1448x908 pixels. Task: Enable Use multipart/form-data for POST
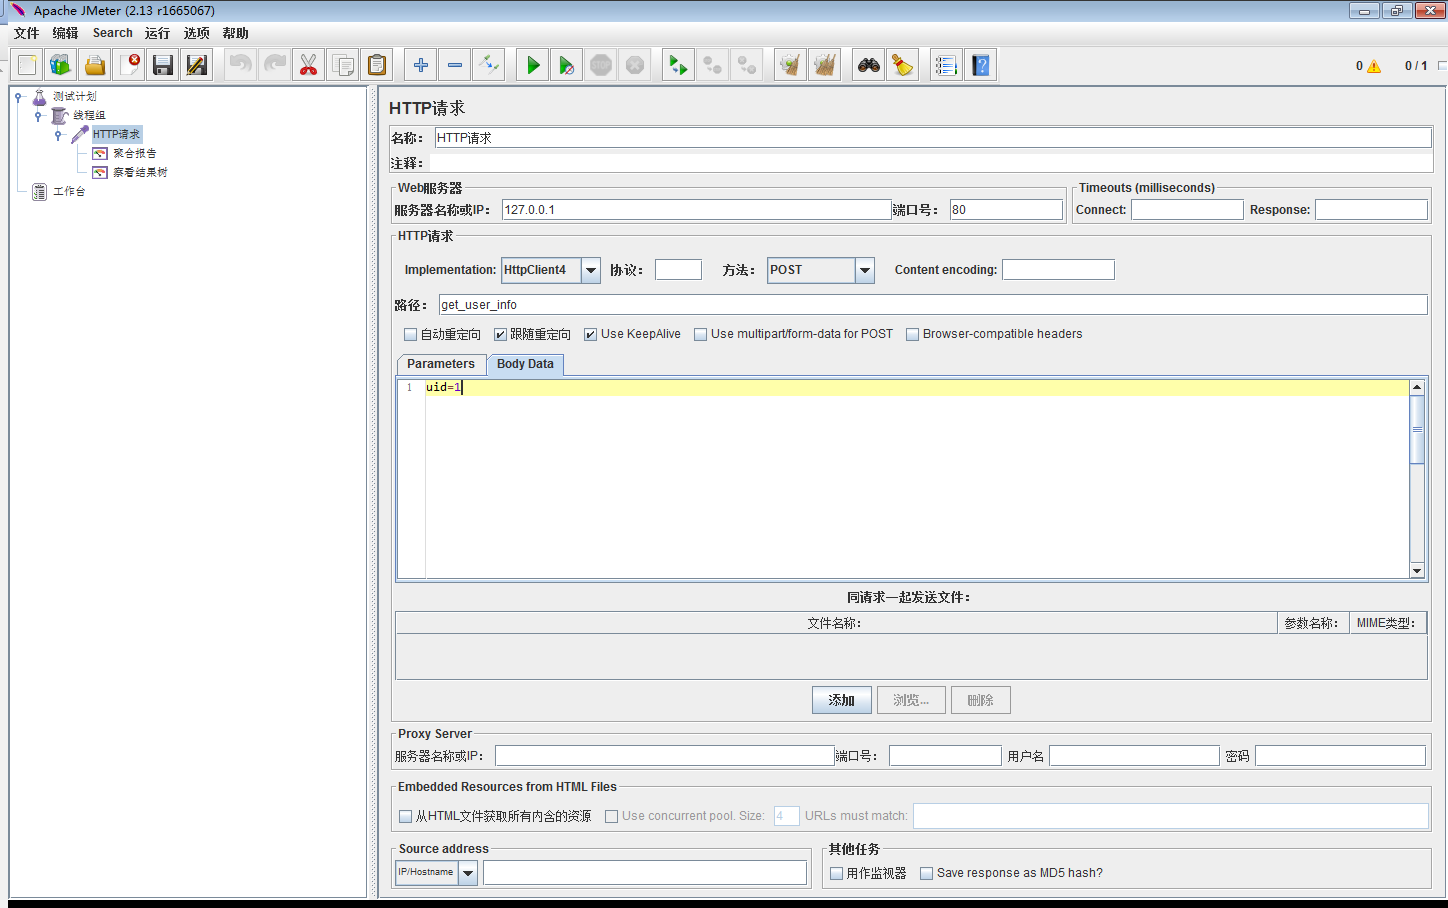click(x=701, y=334)
